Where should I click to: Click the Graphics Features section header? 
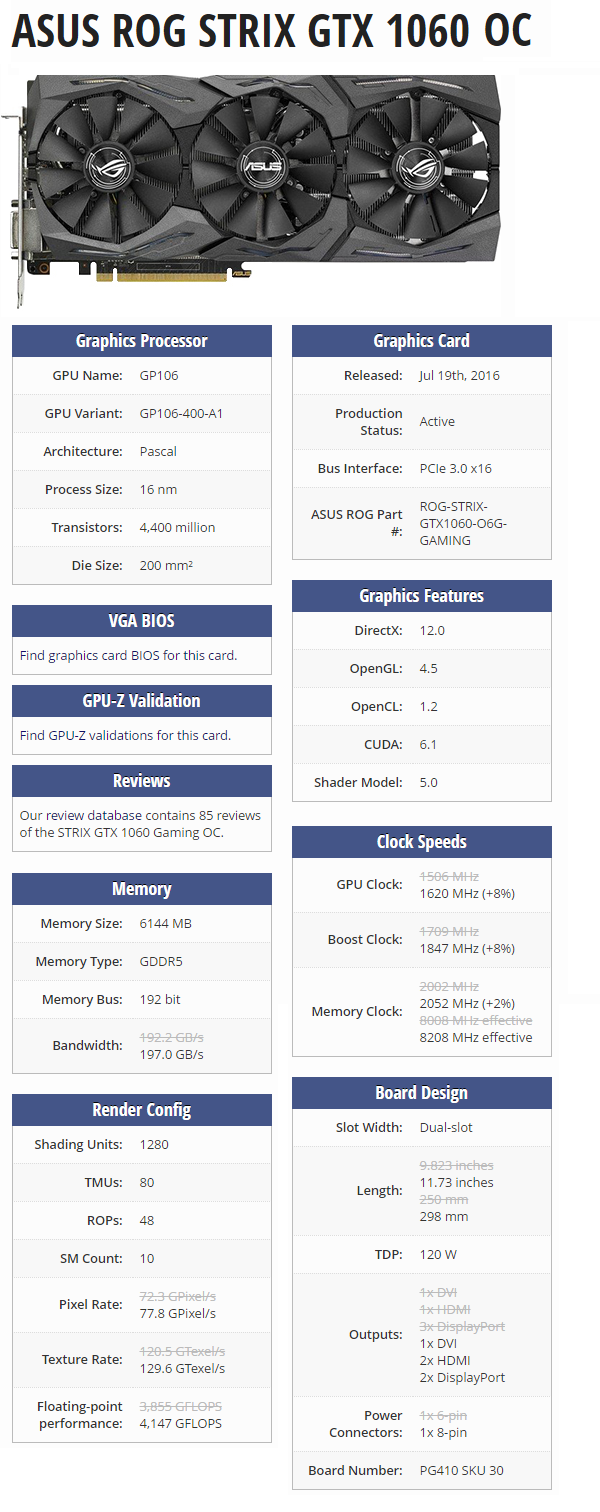point(422,596)
